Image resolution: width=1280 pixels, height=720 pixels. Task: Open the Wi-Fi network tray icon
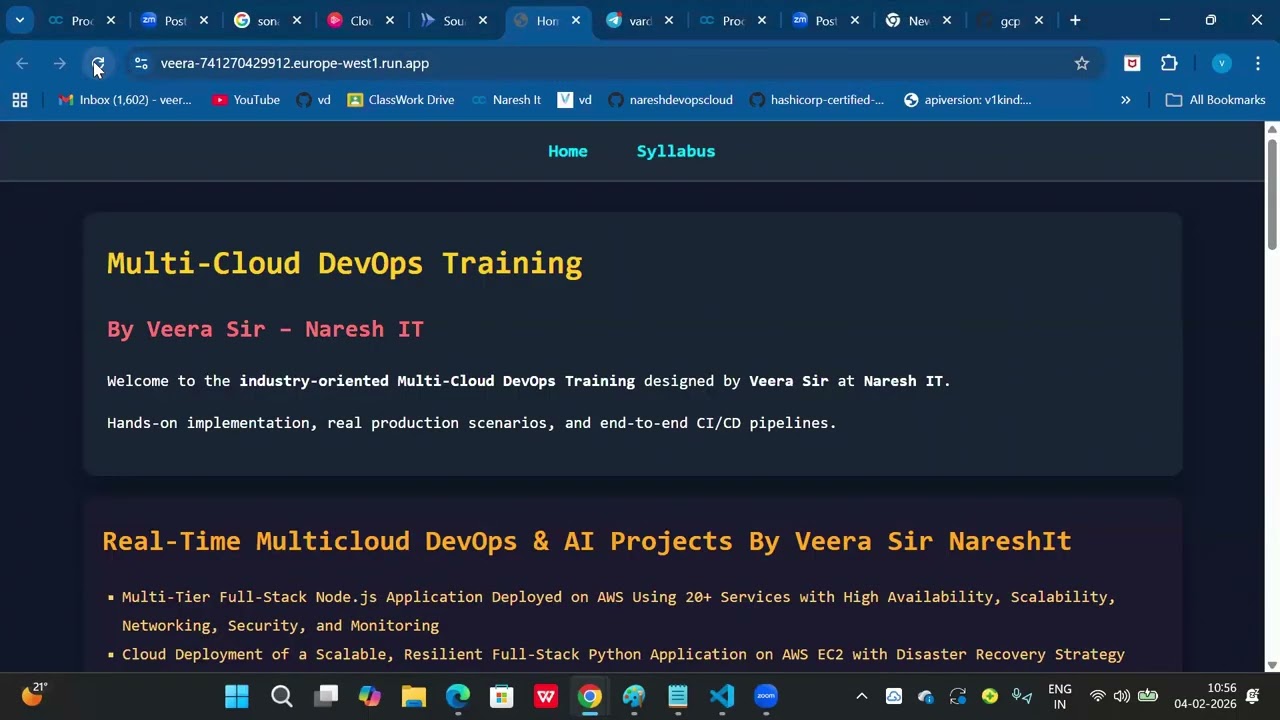(1097, 696)
